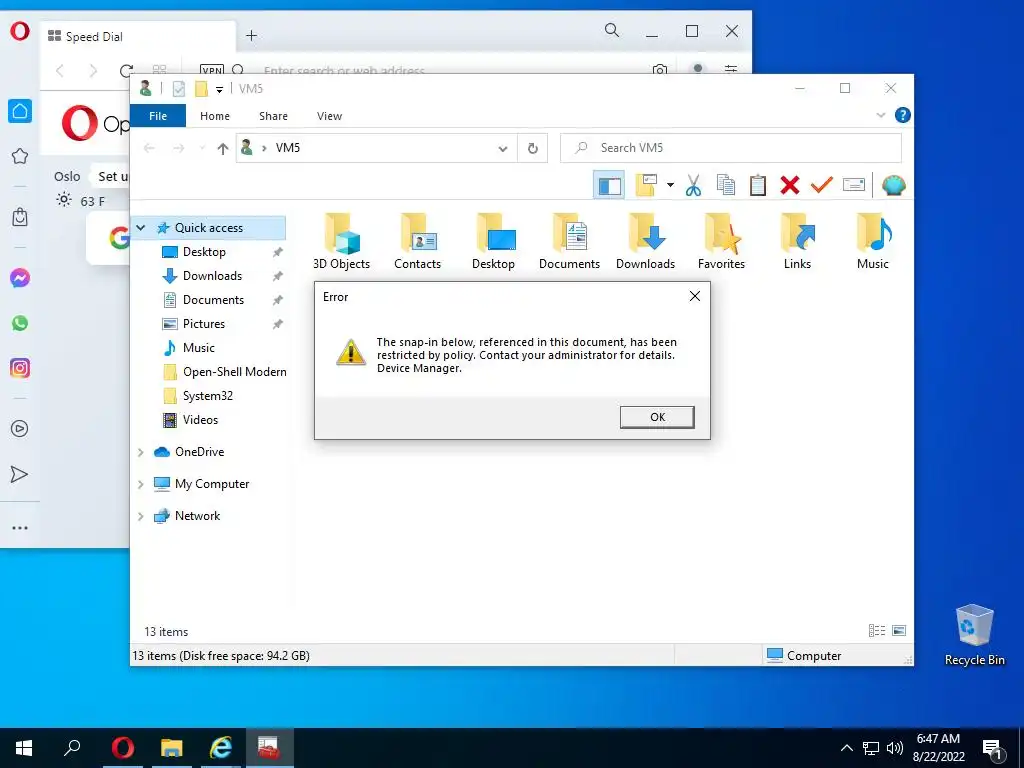This screenshot has height=768, width=1024.
Task: Open Quick Access Toolbar customize dropdown
Action: [x=219, y=89]
